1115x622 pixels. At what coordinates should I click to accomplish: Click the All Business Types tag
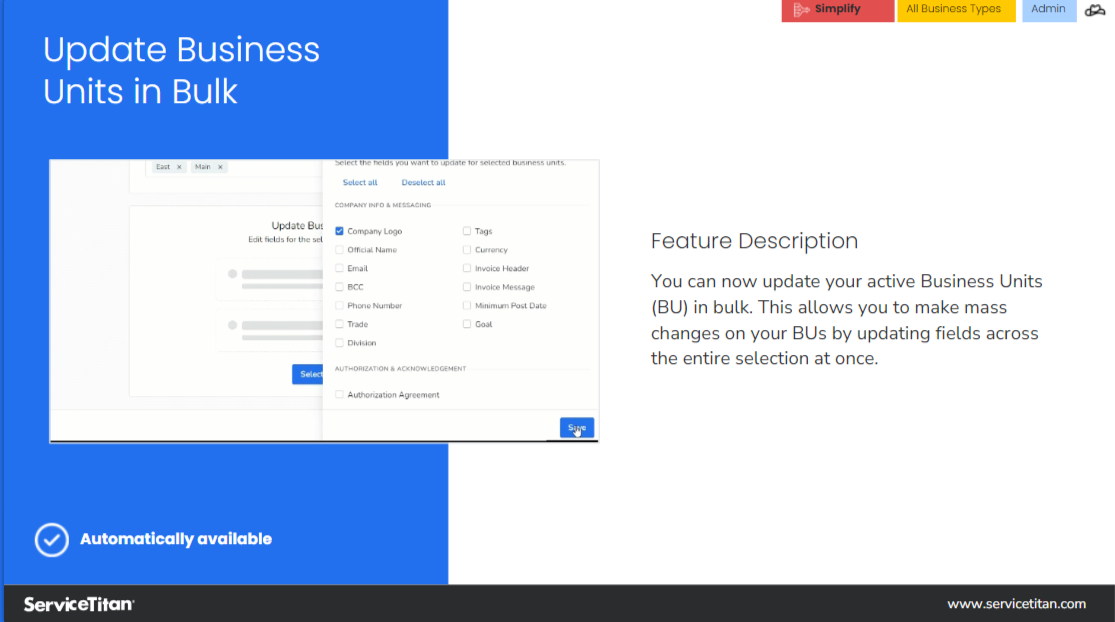pos(956,10)
